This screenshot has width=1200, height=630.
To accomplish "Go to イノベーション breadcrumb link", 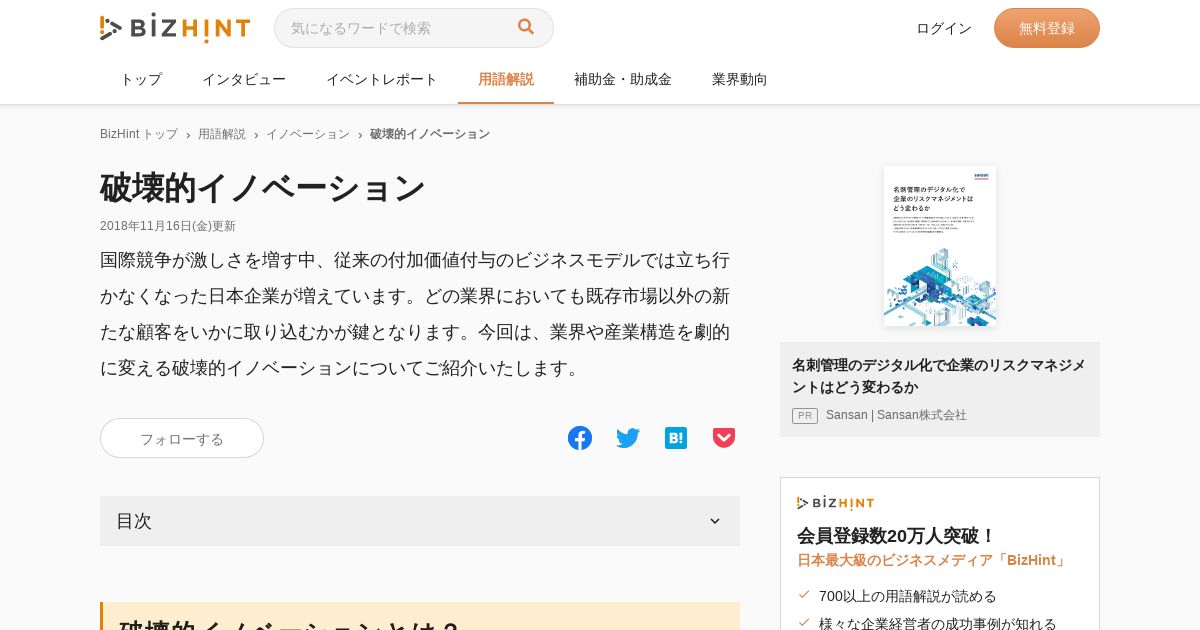I will click(x=308, y=134).
